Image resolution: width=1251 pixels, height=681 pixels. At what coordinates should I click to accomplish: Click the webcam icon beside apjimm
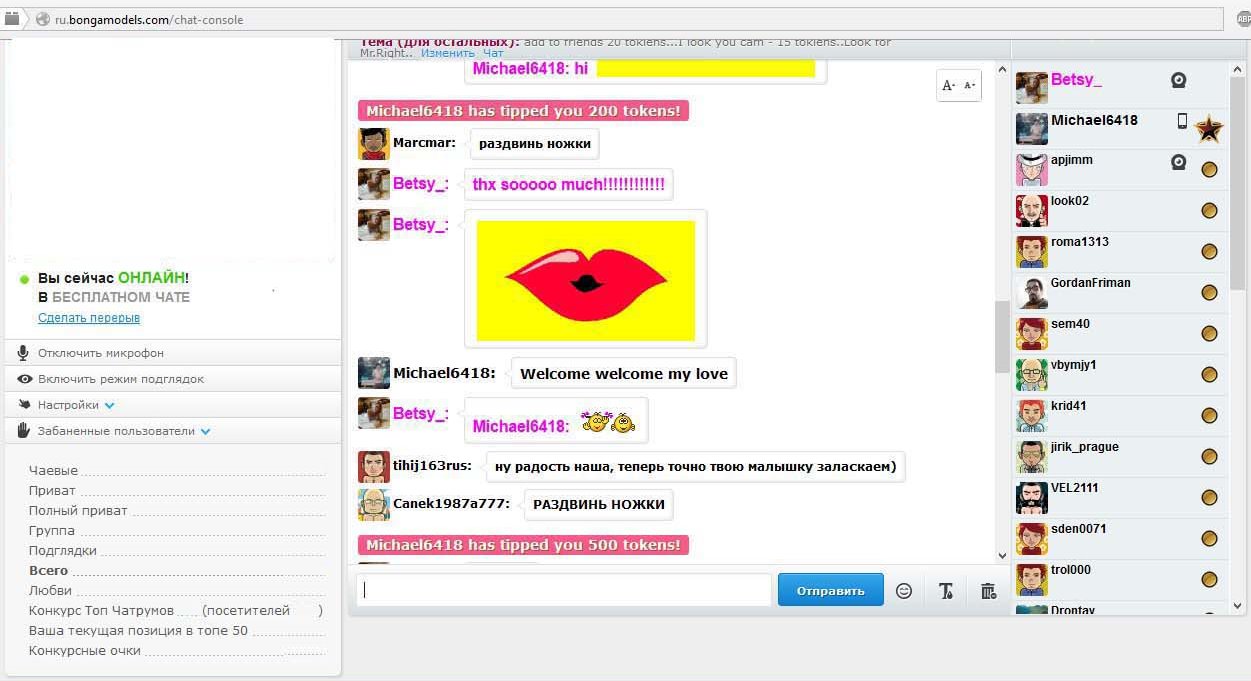(x=1178, y=161)
